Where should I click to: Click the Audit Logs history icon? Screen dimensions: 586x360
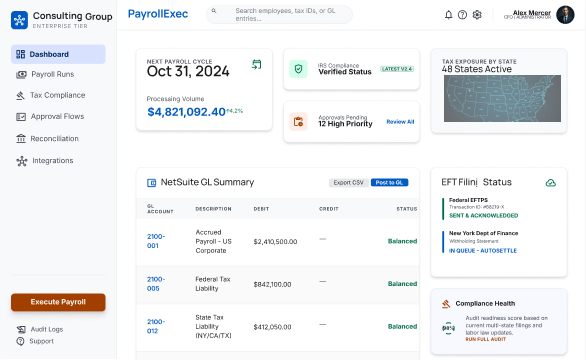pos(21,329)
